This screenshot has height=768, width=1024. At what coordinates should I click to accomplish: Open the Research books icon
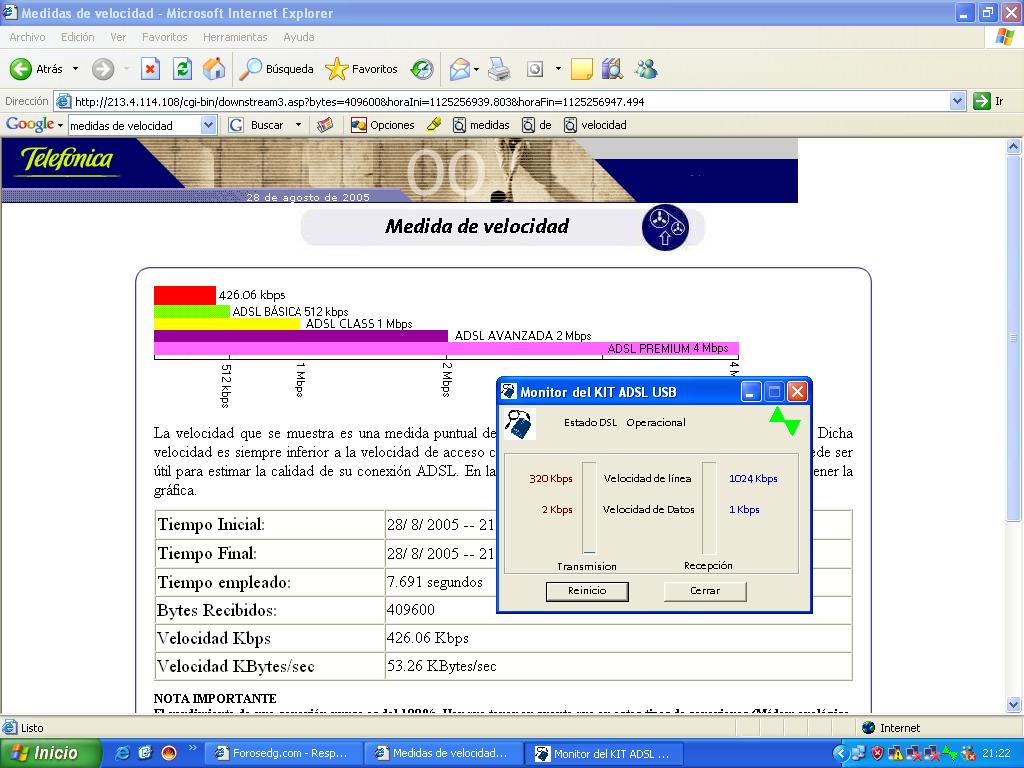(612, 69)
